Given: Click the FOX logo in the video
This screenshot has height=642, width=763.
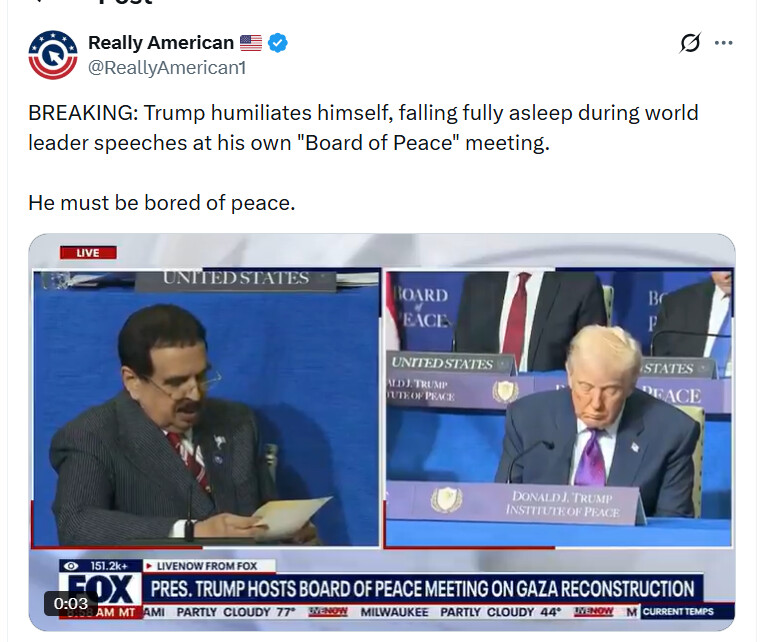Looking at the screenshot, I should [101, 589].
